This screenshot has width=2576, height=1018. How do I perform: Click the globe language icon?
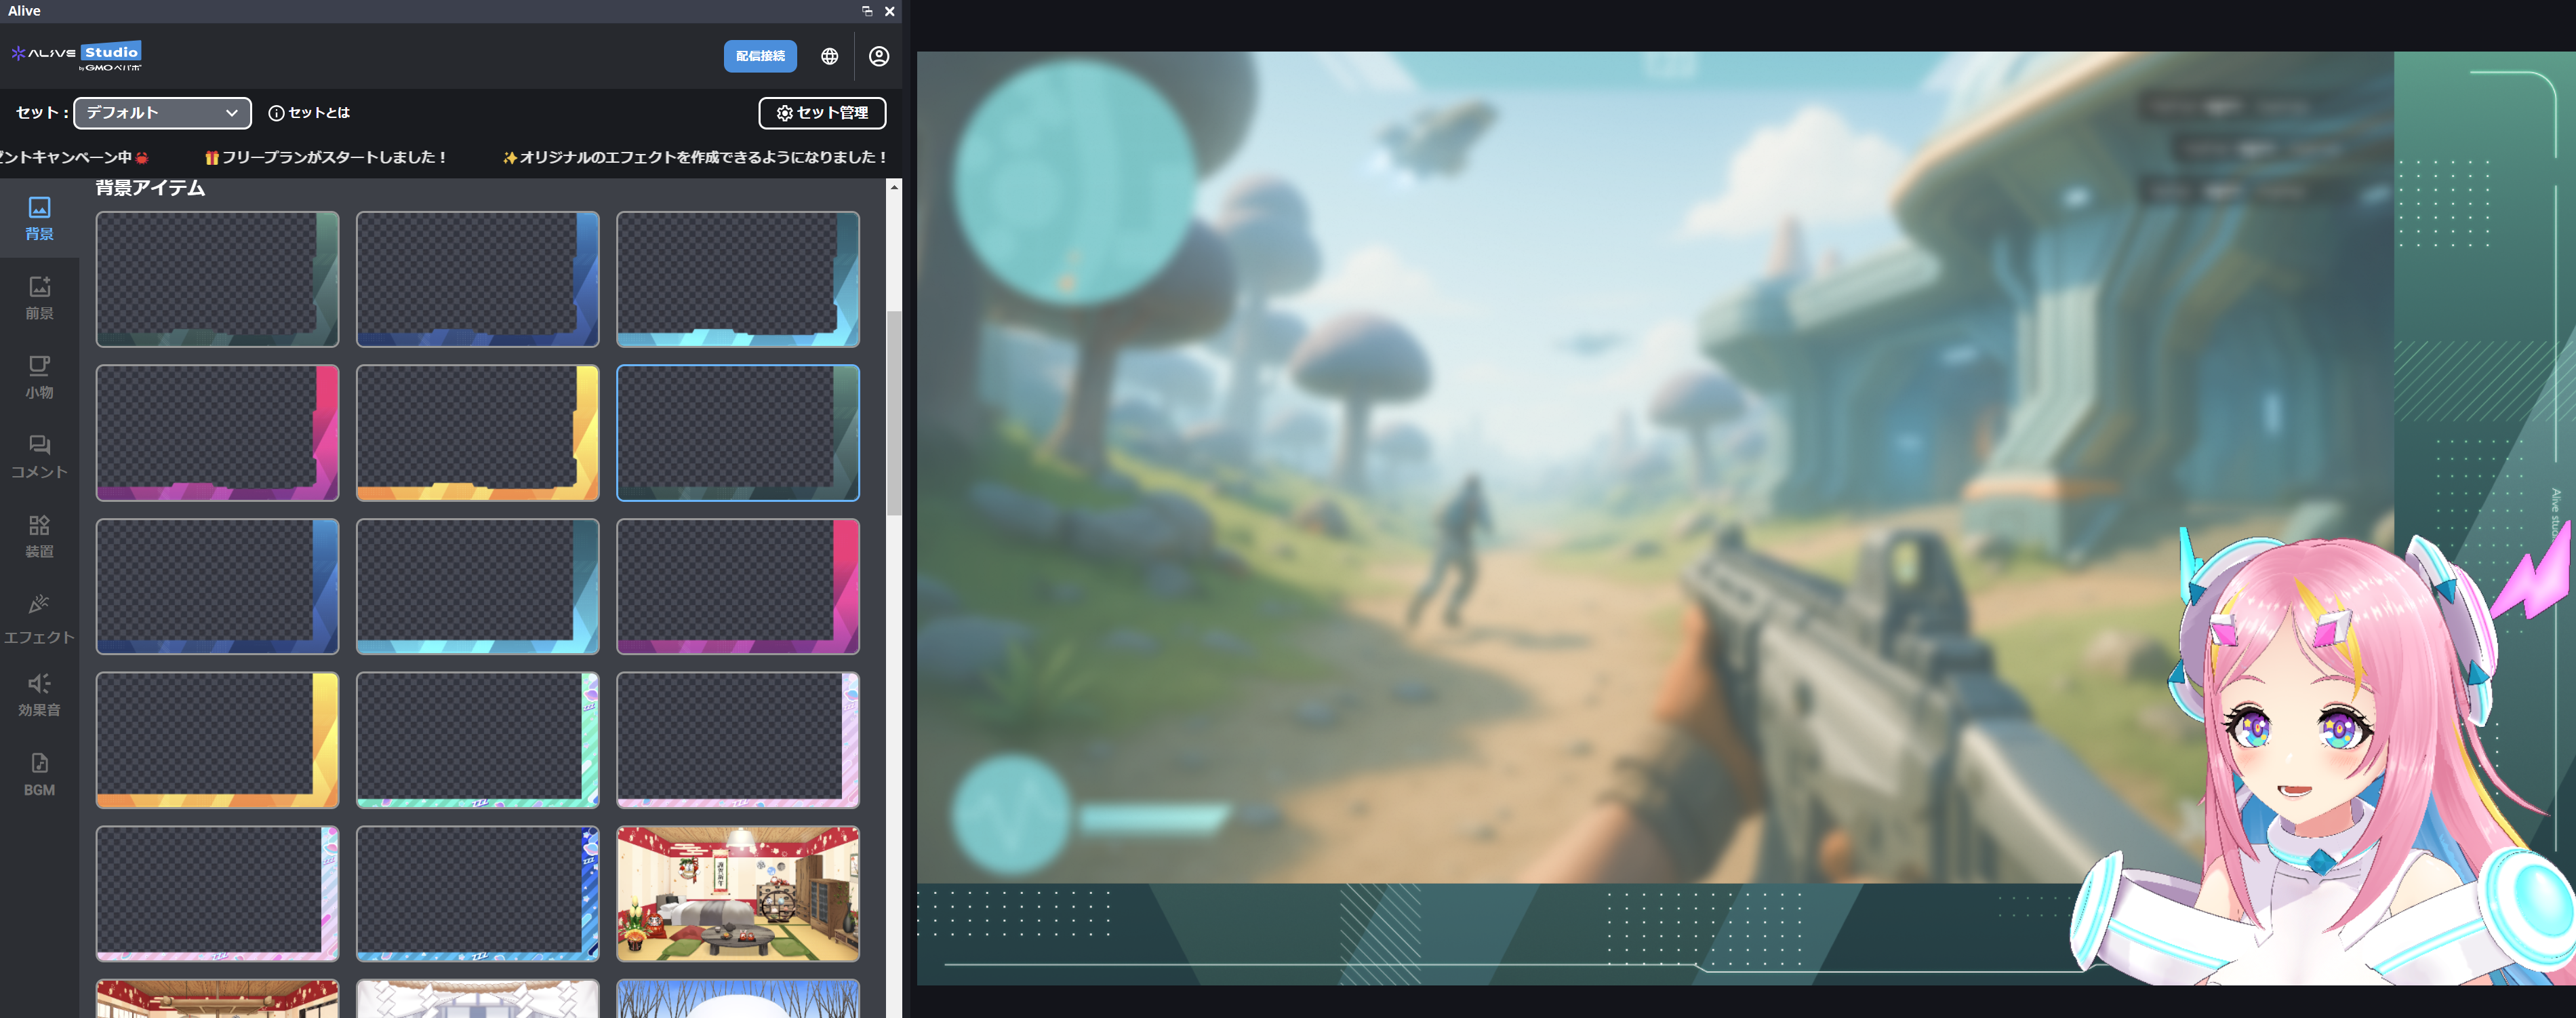pos(829,56)
